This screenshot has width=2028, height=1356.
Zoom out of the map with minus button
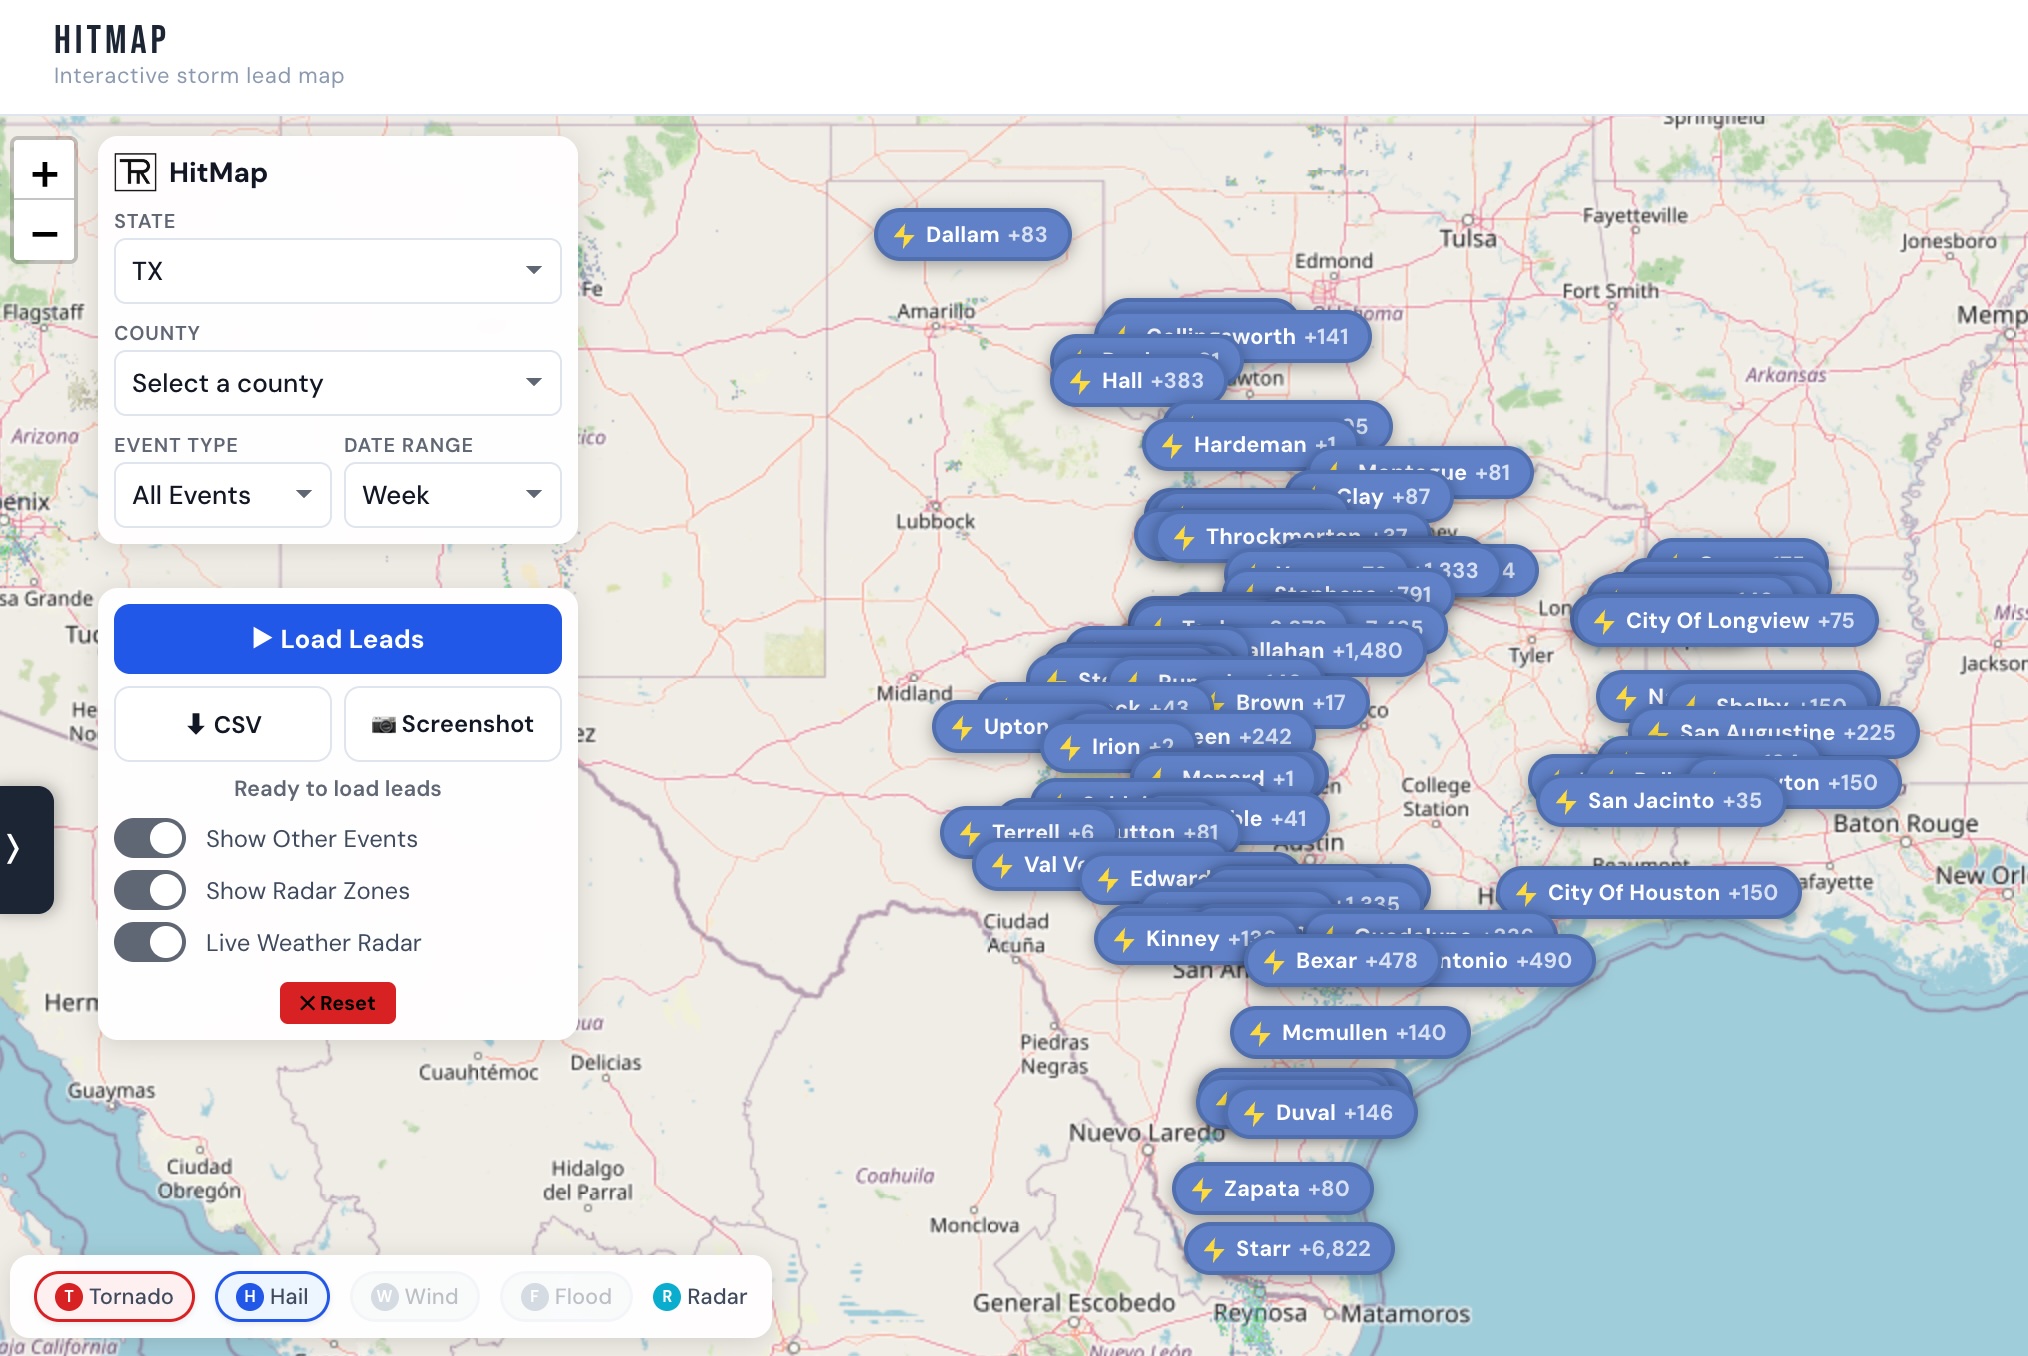point(44,234)
